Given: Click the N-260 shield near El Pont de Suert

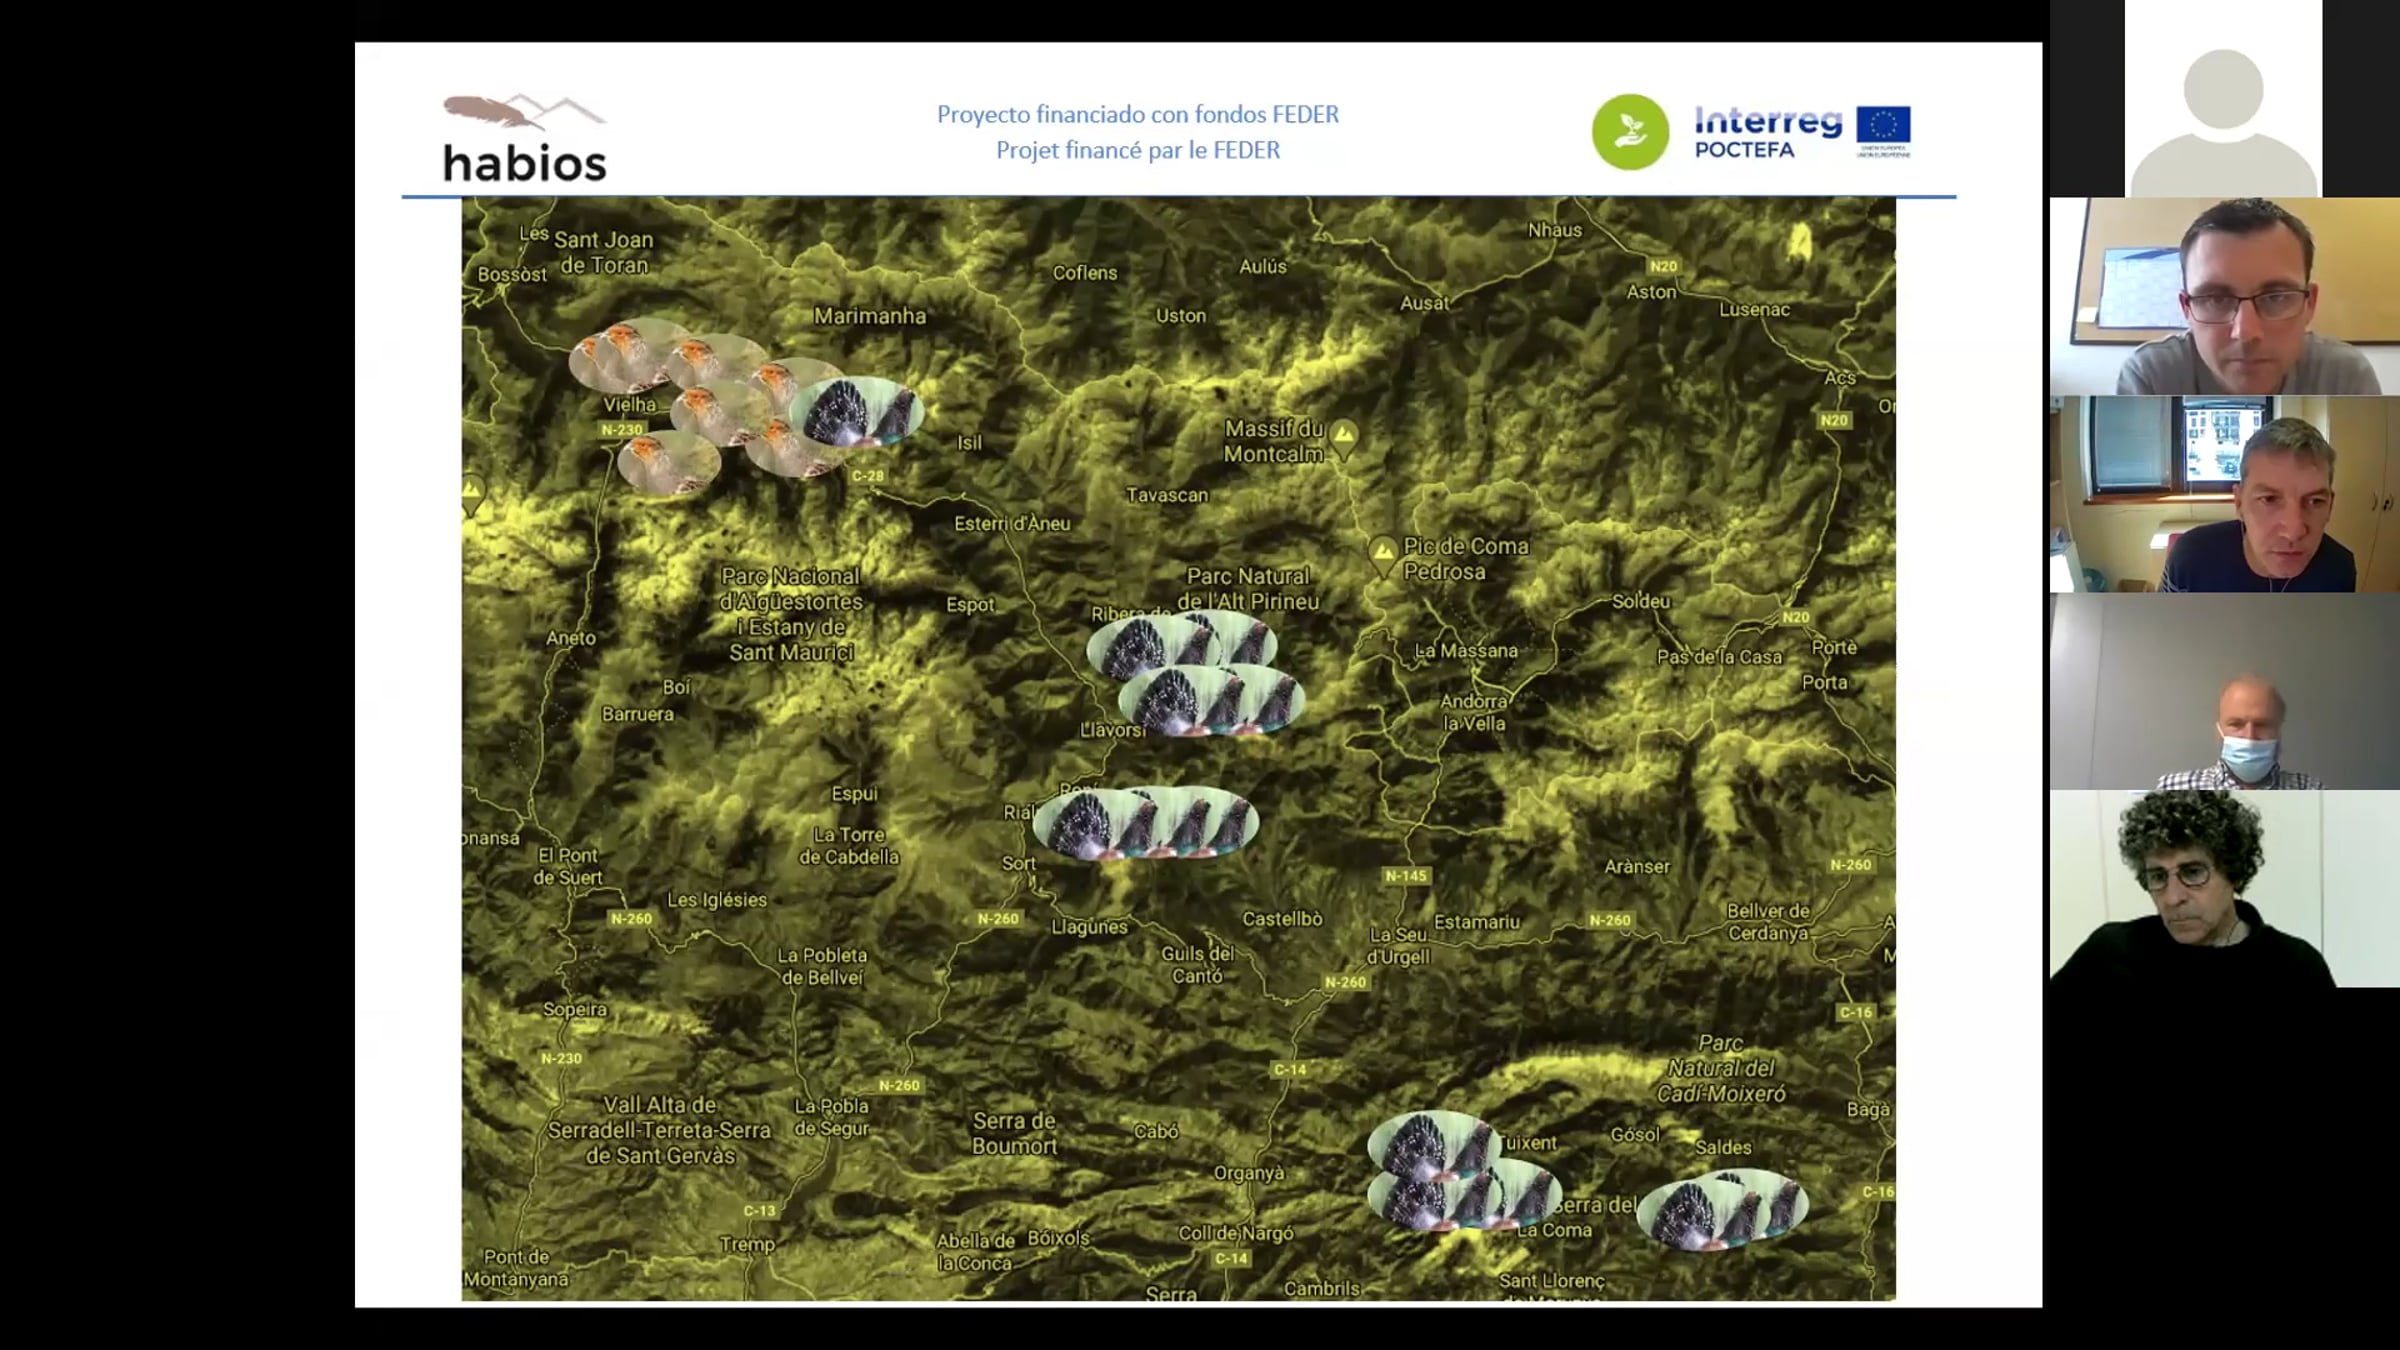Looking at the screenshot, I should [x=631, y=918].
